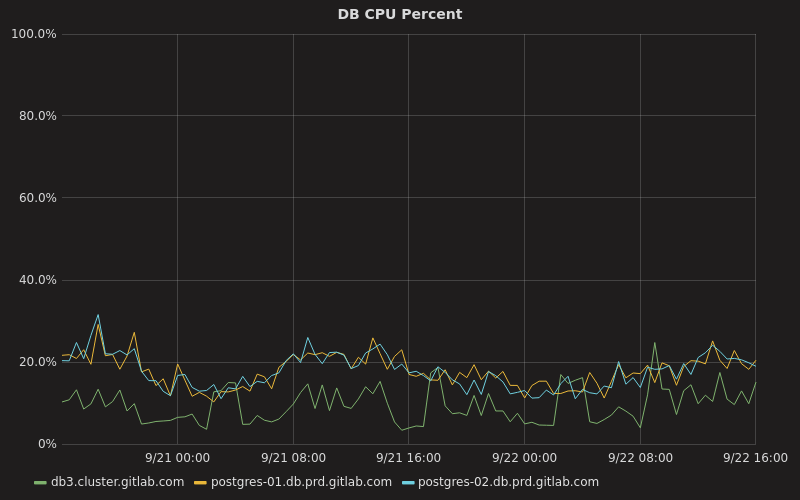The image size is (800, 500).
Task: Click the blue postgres-02 legend color swatch
Action: pyautogui.click(x=407, y=483)
